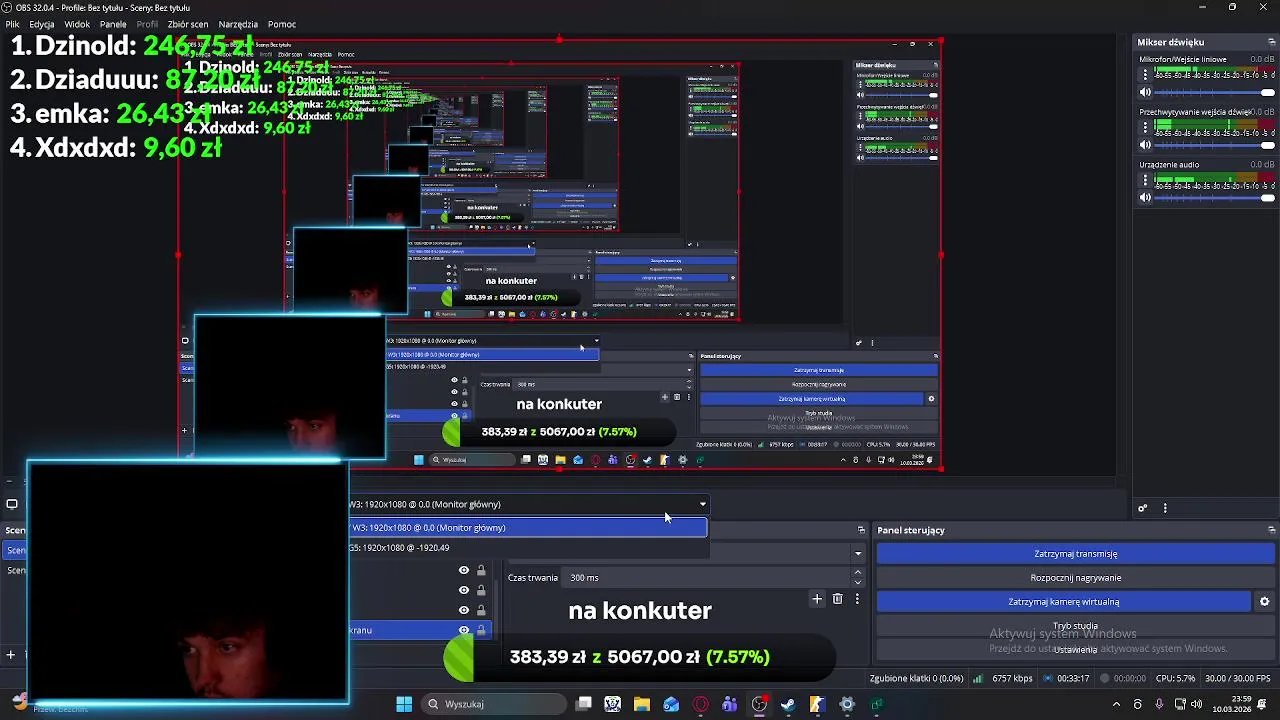
Task: Open the Widok menu
Action: tap(77, 24)
